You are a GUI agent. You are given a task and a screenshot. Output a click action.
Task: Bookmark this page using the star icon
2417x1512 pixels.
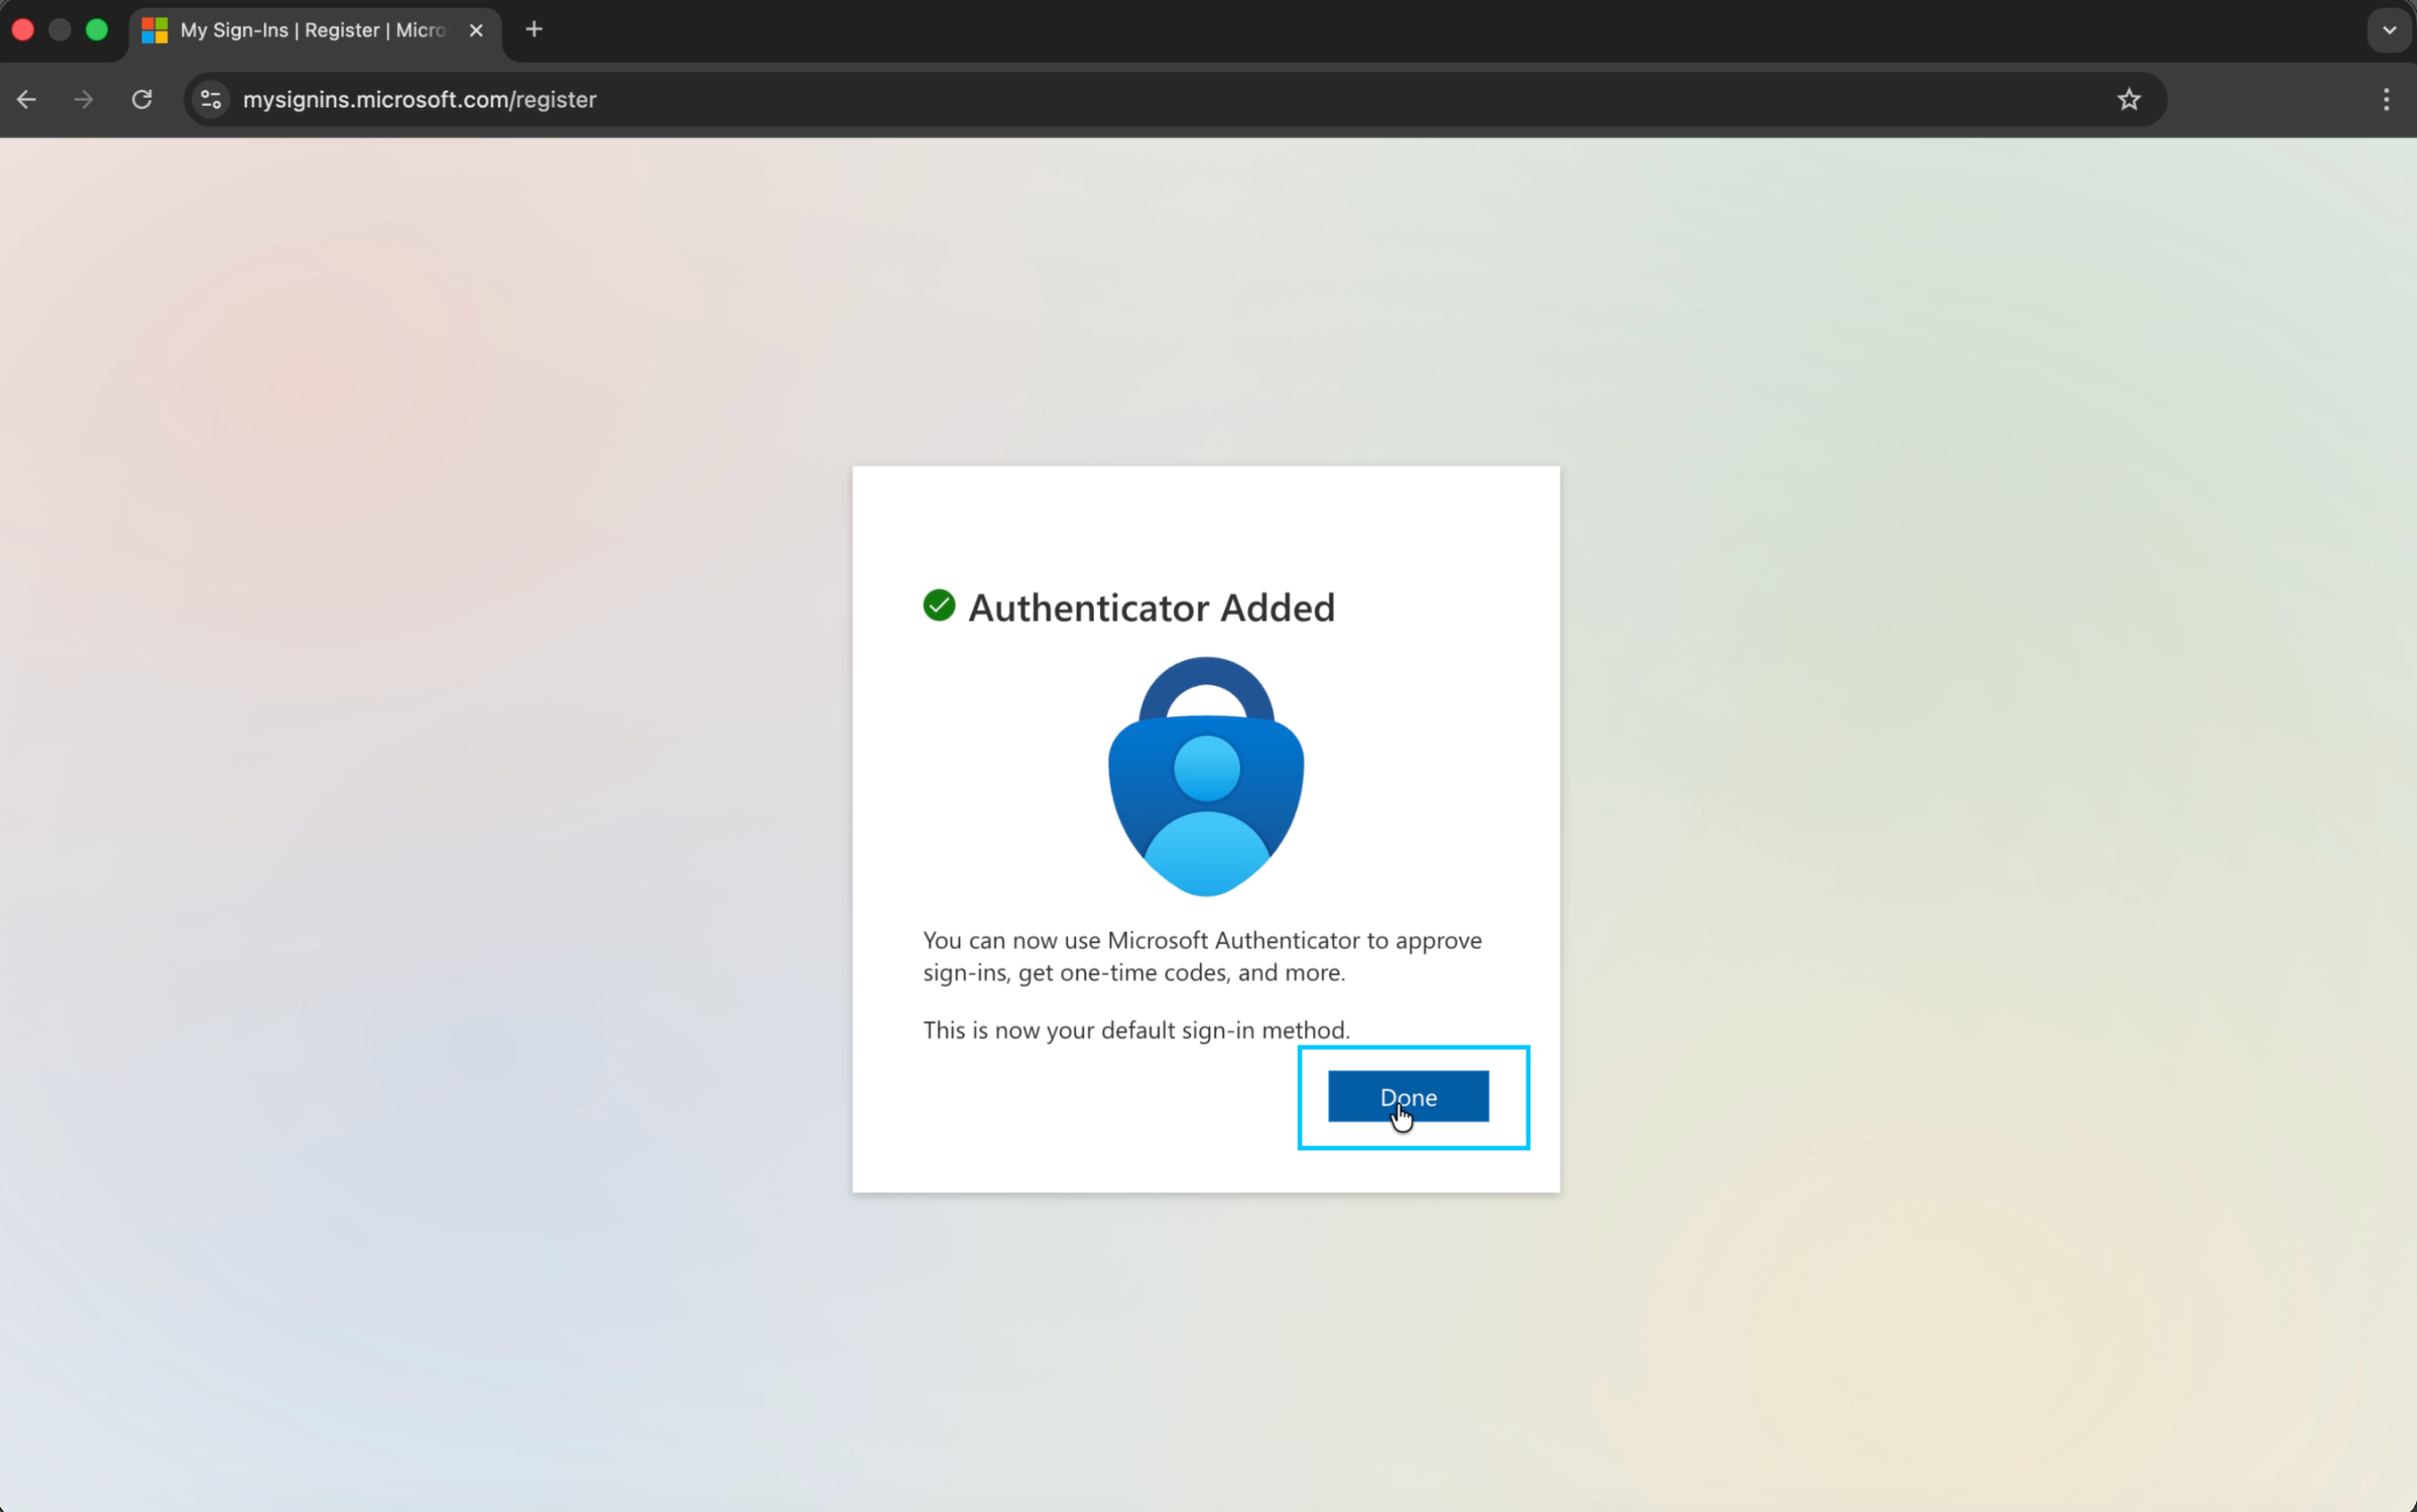click(2128, 99)
